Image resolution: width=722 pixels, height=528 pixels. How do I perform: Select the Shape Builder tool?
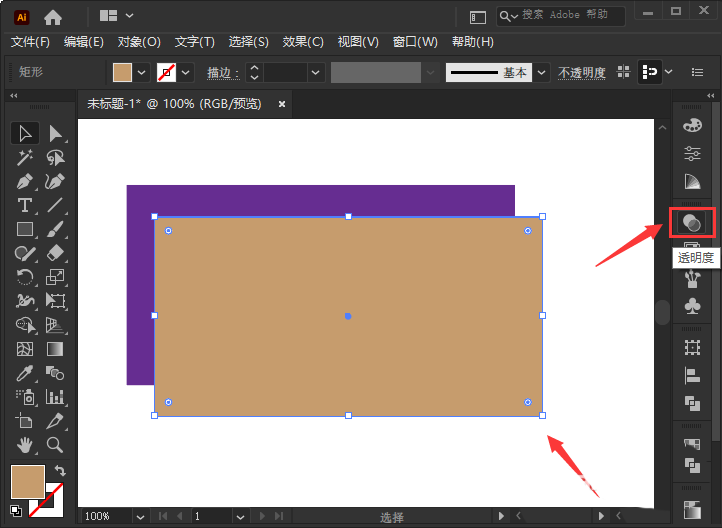coord(25,325)
